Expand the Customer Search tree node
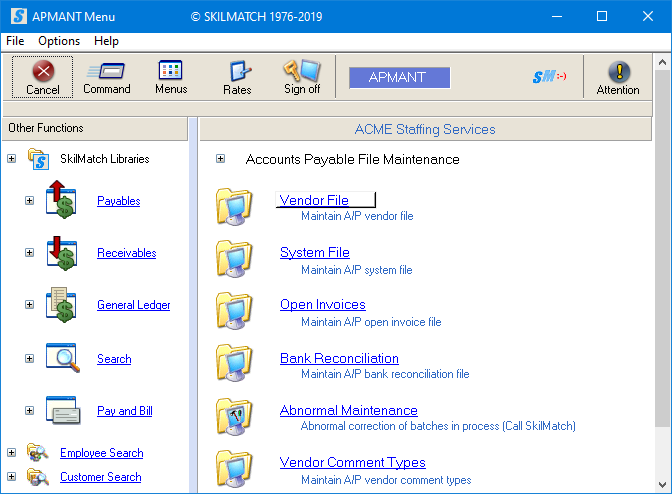Image resolution: width=672 pixels, height=494 pixels. click(12, 476)
